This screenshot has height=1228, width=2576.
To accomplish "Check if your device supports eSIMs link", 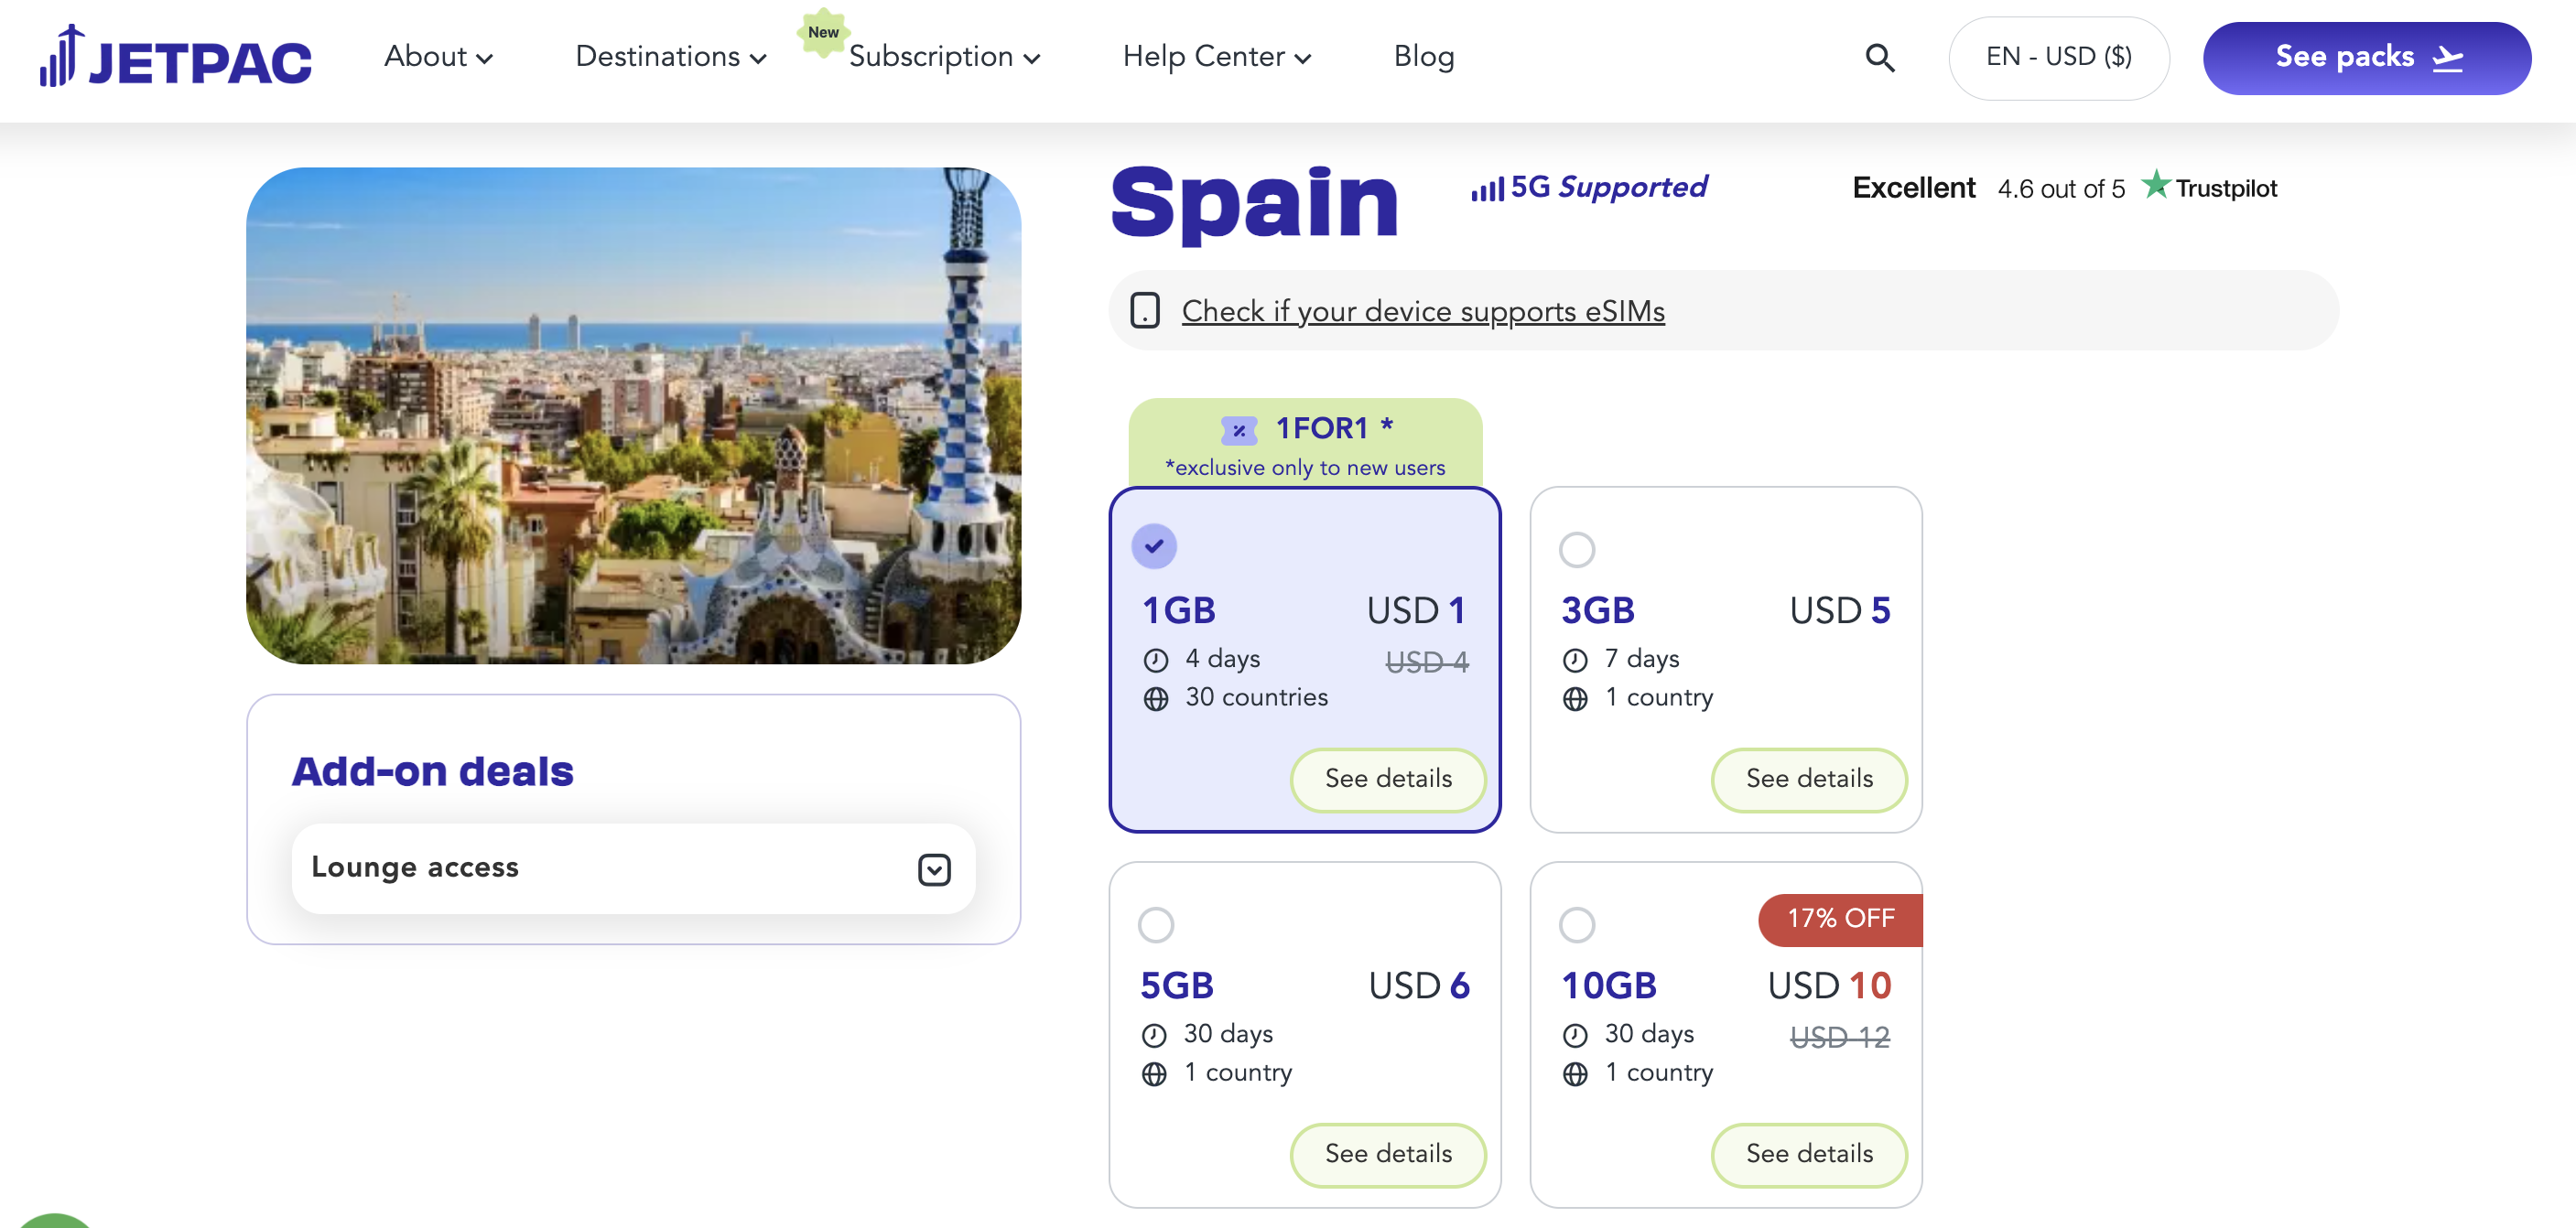I will [1422, 311].
